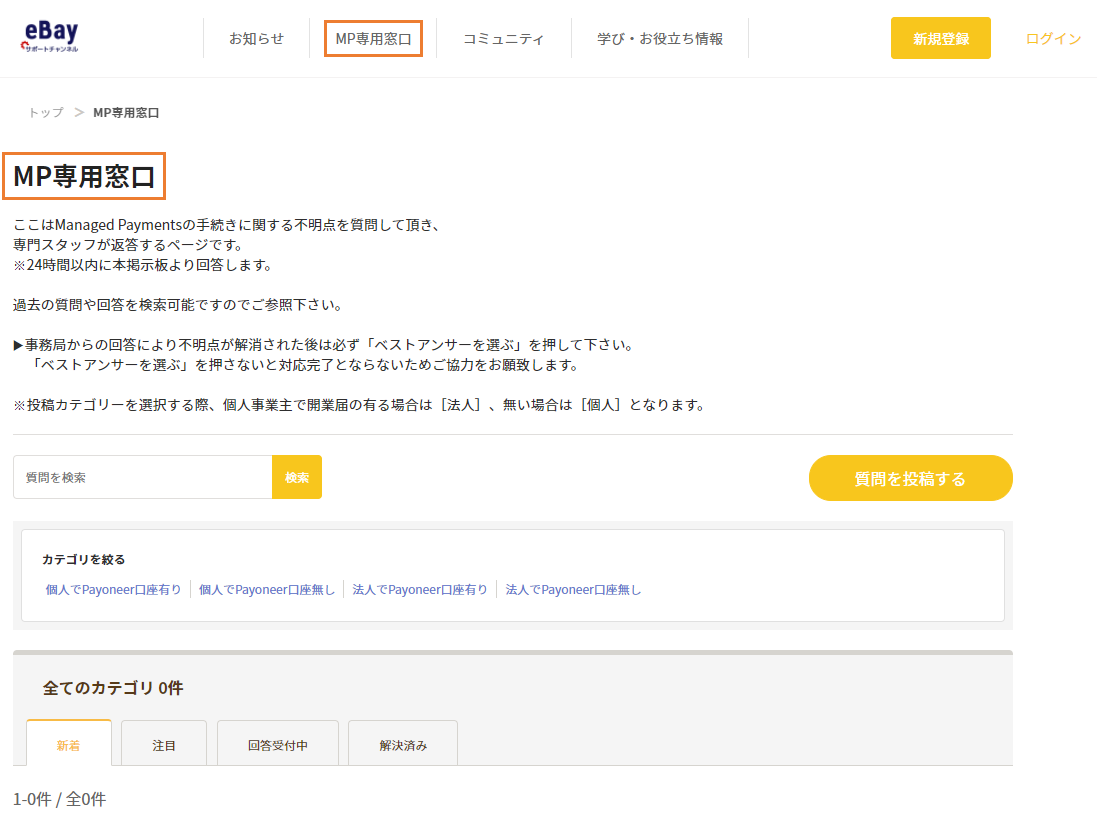Image resolution: width=1097 pixels, height=815 pixels.
Task: Click the eBay support channel logo
Action: click(x=50, y=36)
